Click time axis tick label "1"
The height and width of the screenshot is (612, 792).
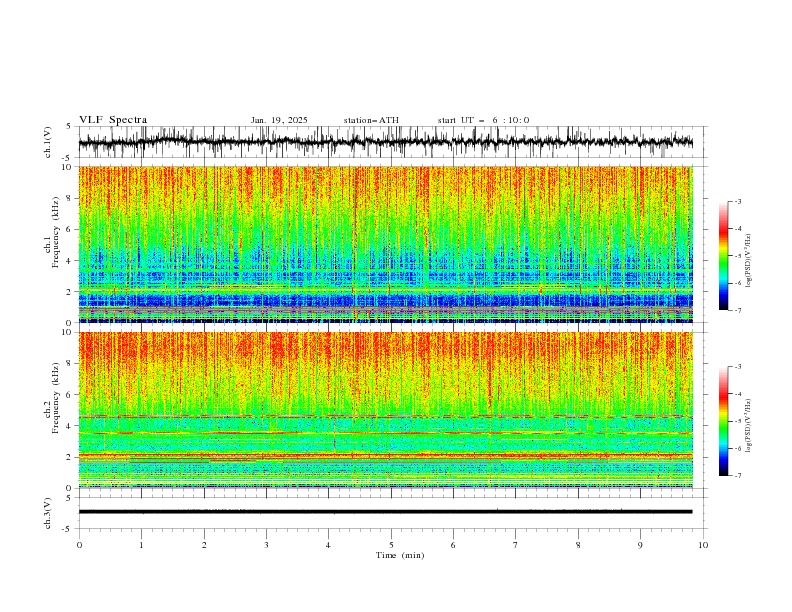pos(141,545)
